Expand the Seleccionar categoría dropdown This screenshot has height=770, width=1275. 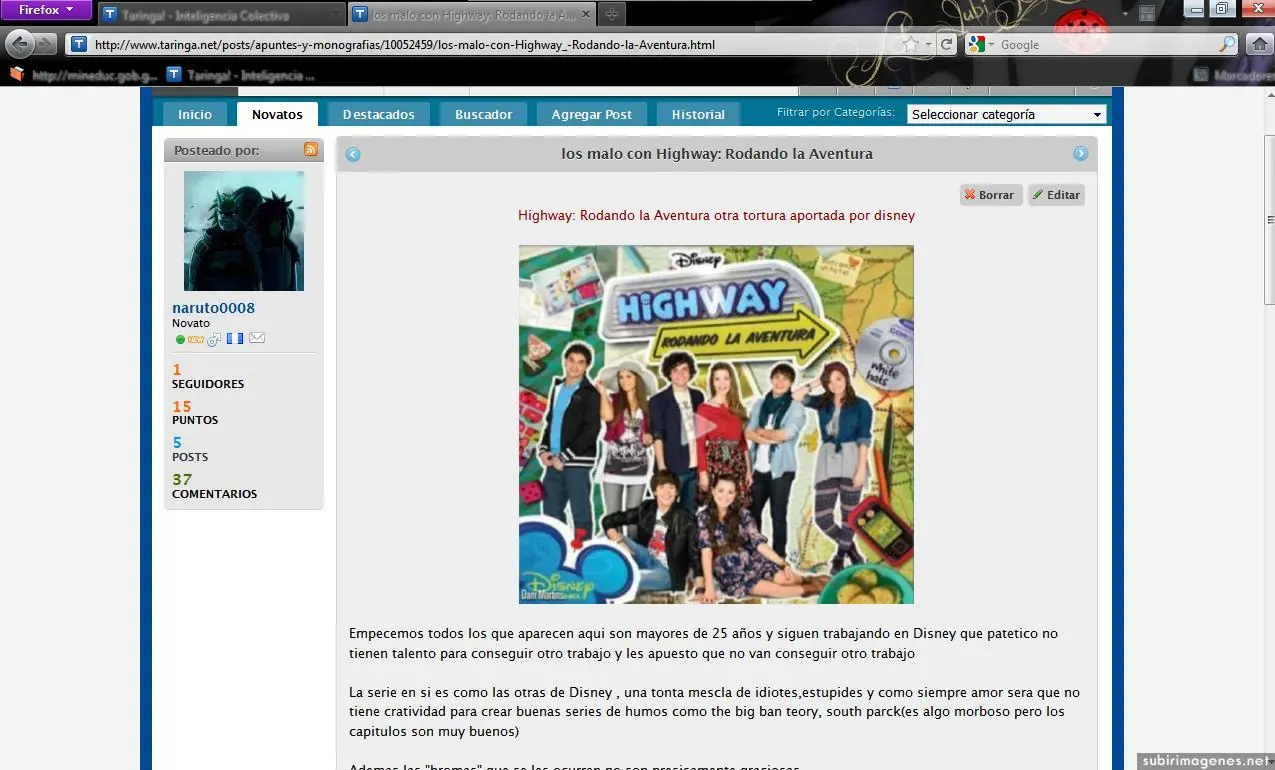click(x=1006, y=114)
